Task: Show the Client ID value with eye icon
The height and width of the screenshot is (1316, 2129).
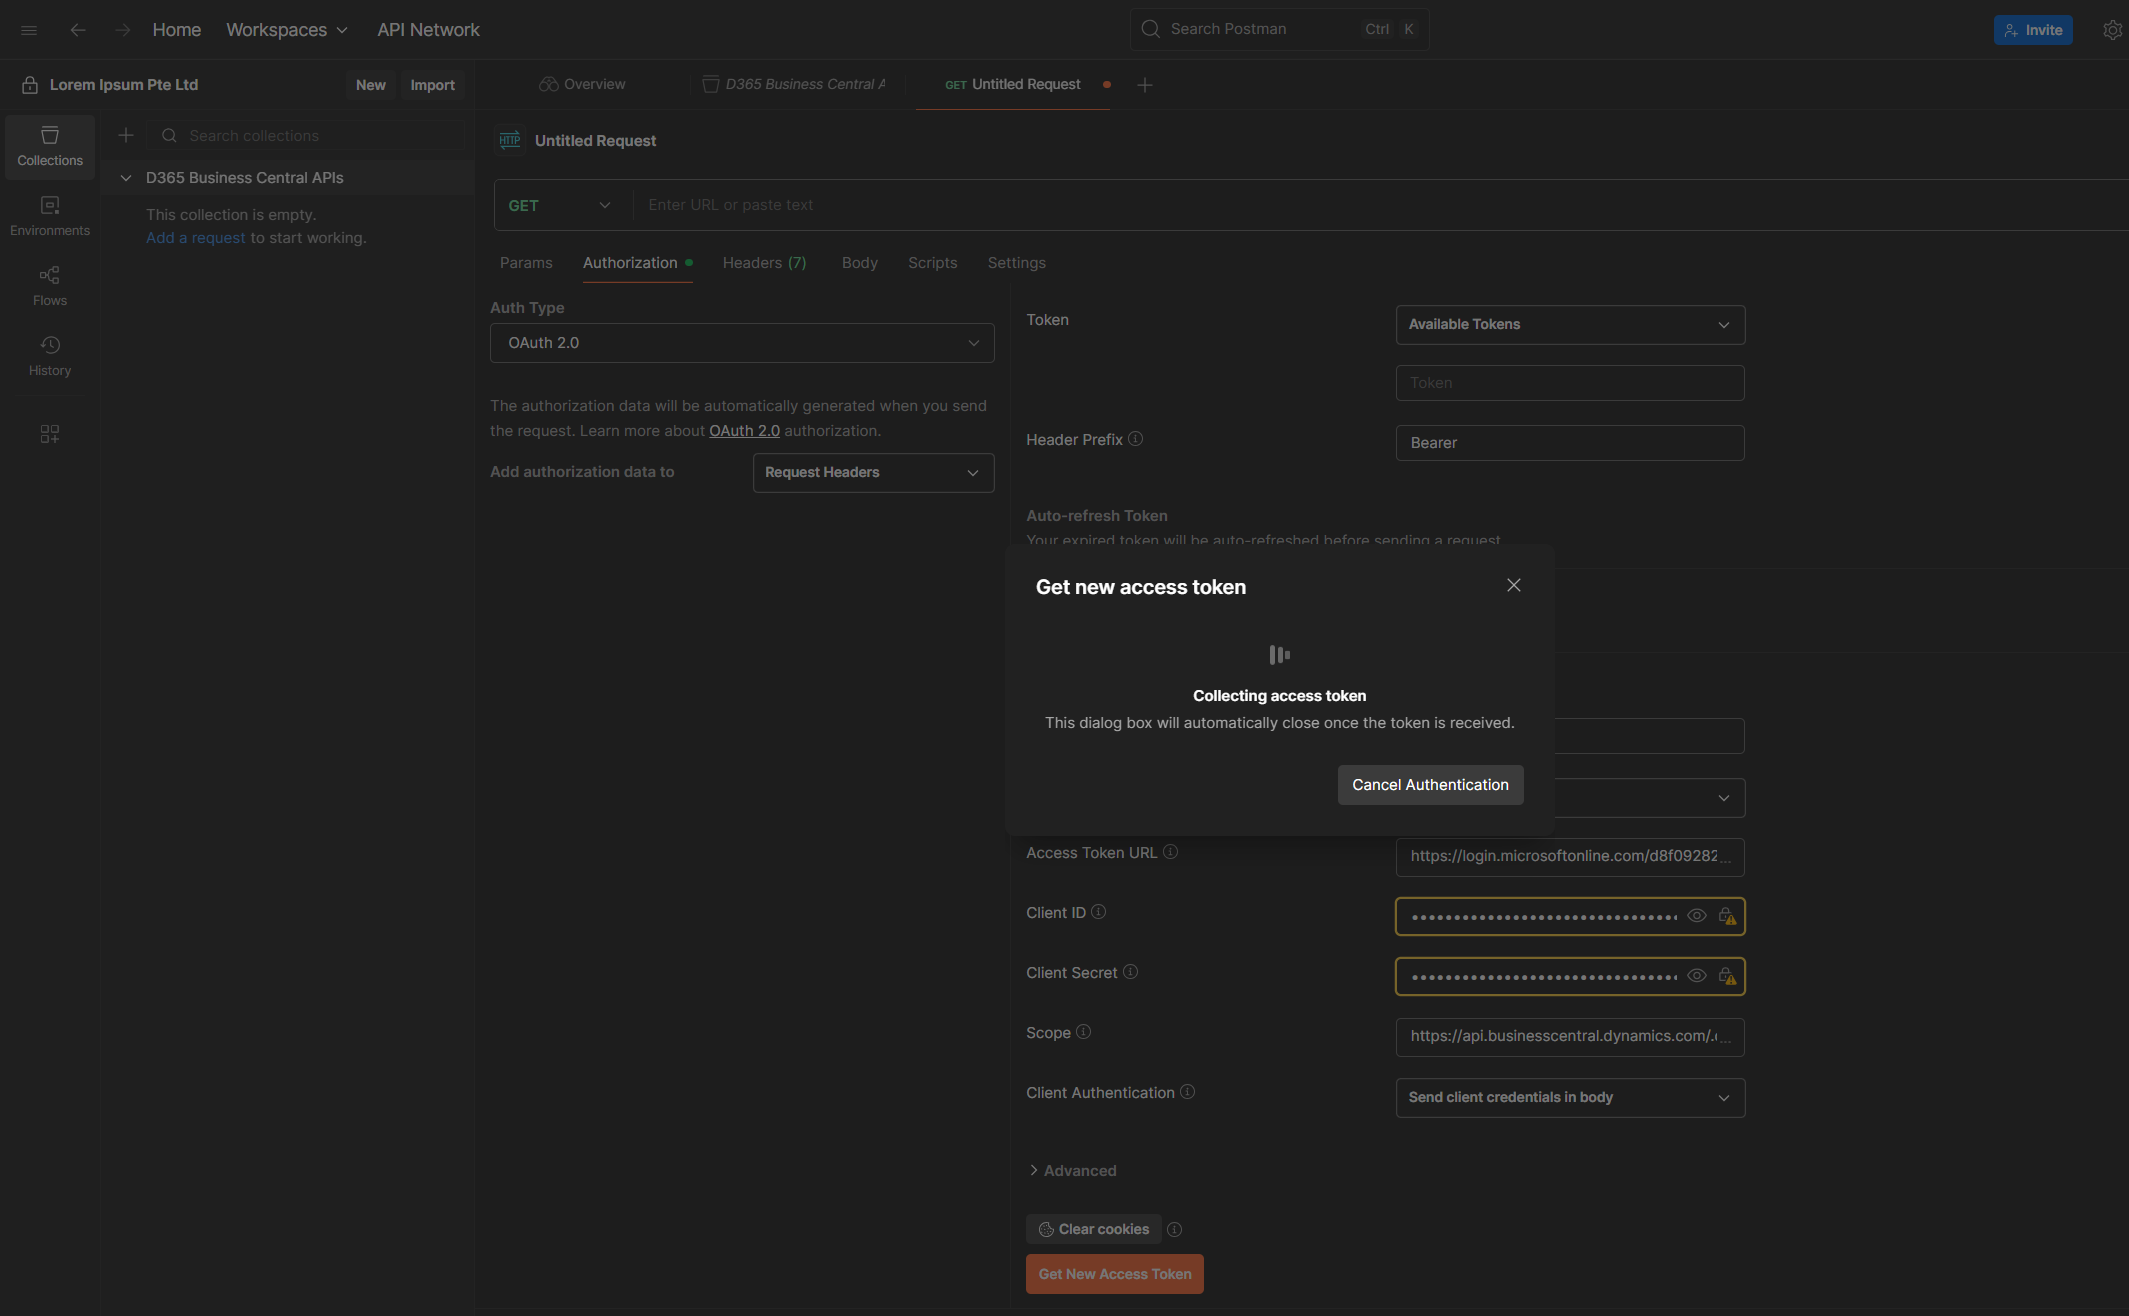Action: point(1697,916)
